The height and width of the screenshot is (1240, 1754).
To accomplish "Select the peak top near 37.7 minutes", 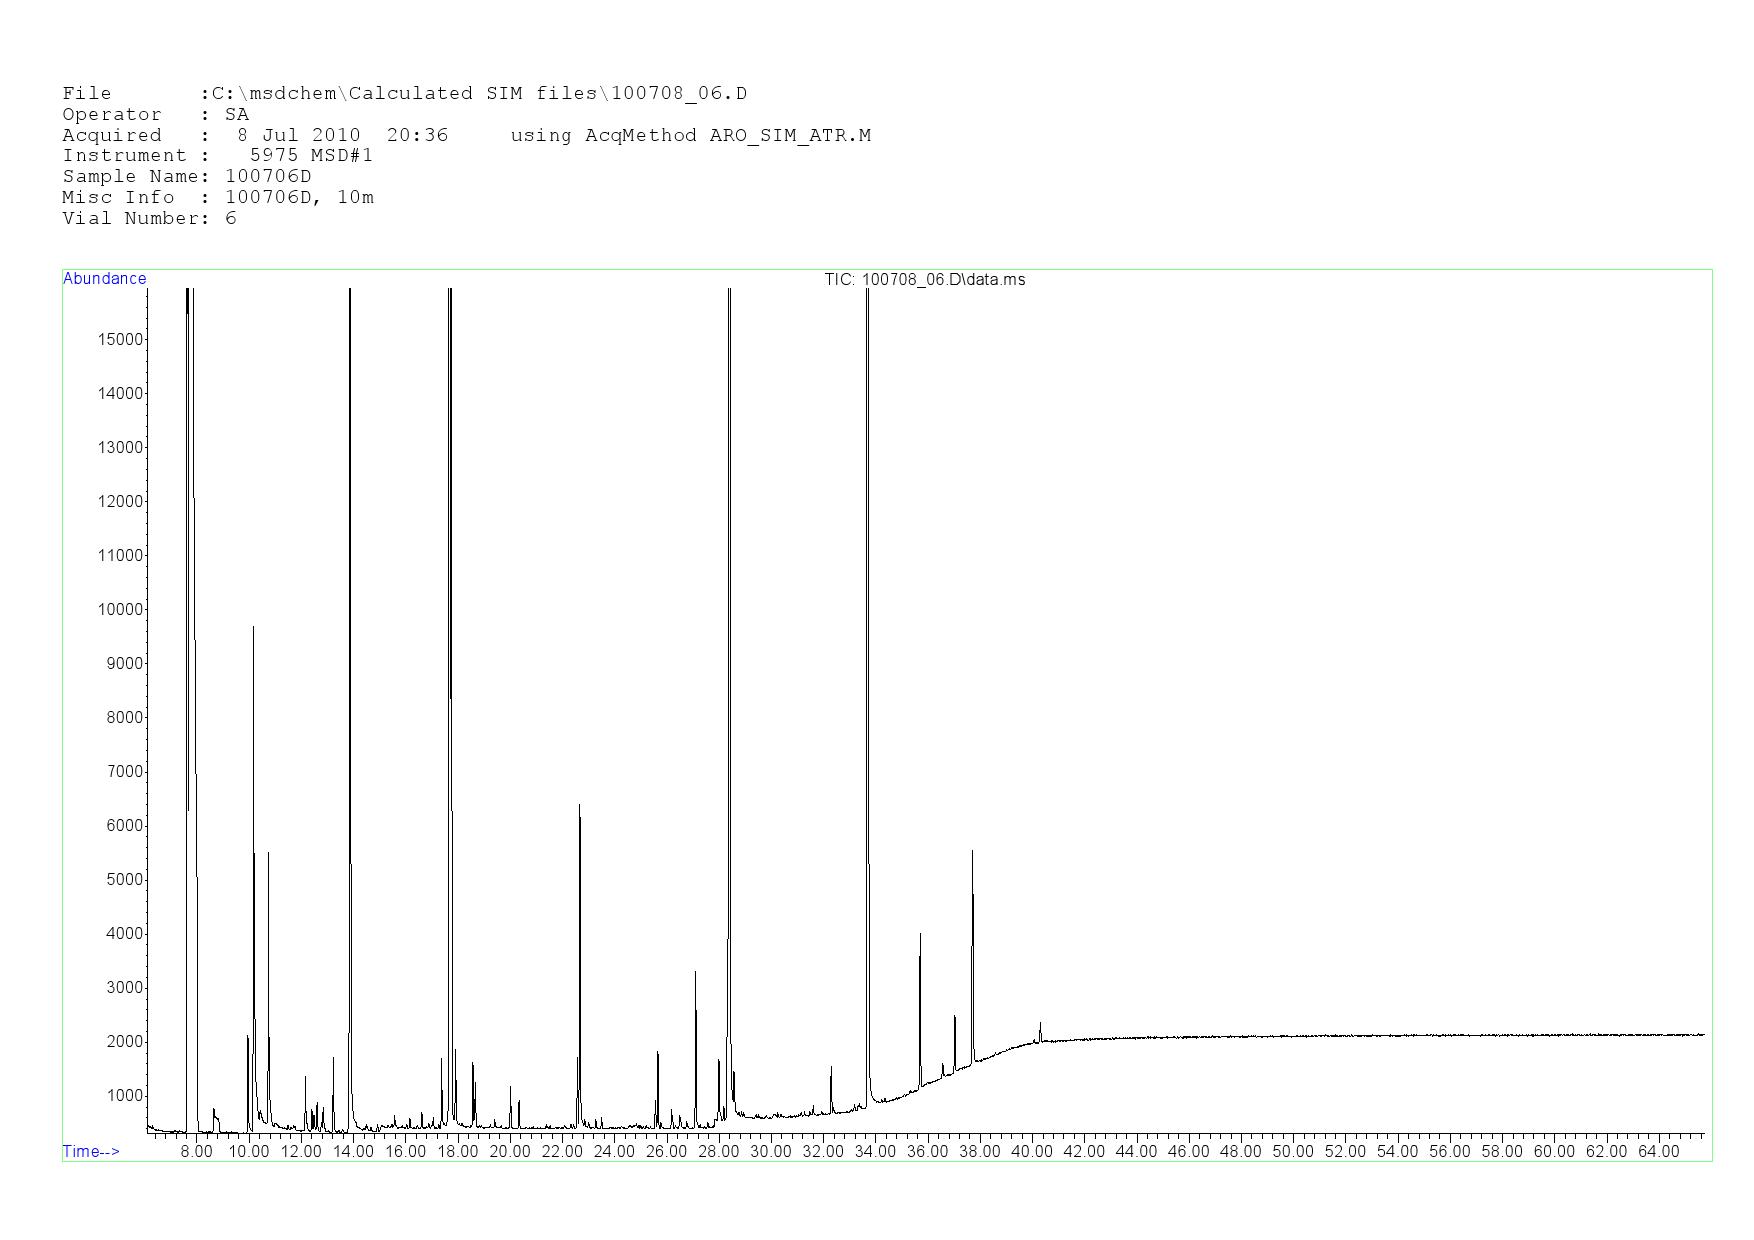I will pyautogui.click(x=972, y=852).
